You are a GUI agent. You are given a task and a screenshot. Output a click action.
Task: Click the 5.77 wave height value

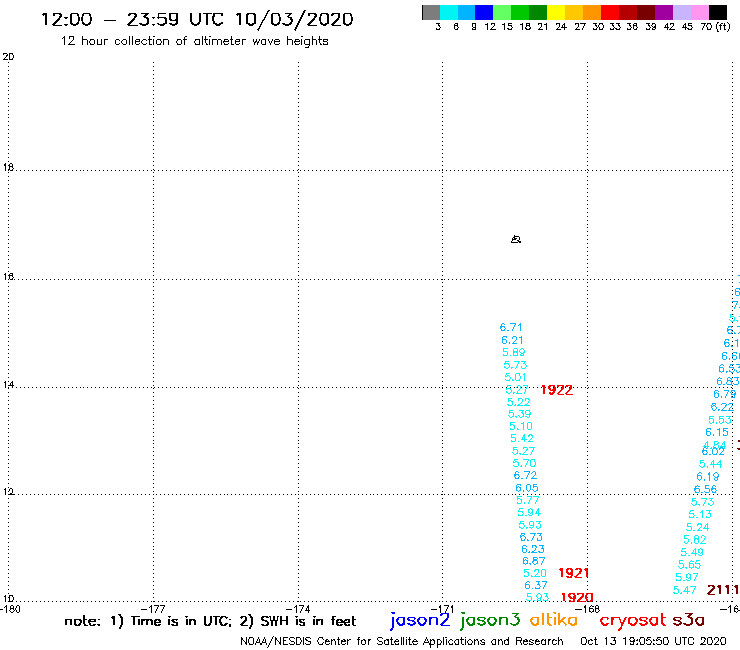528,500
